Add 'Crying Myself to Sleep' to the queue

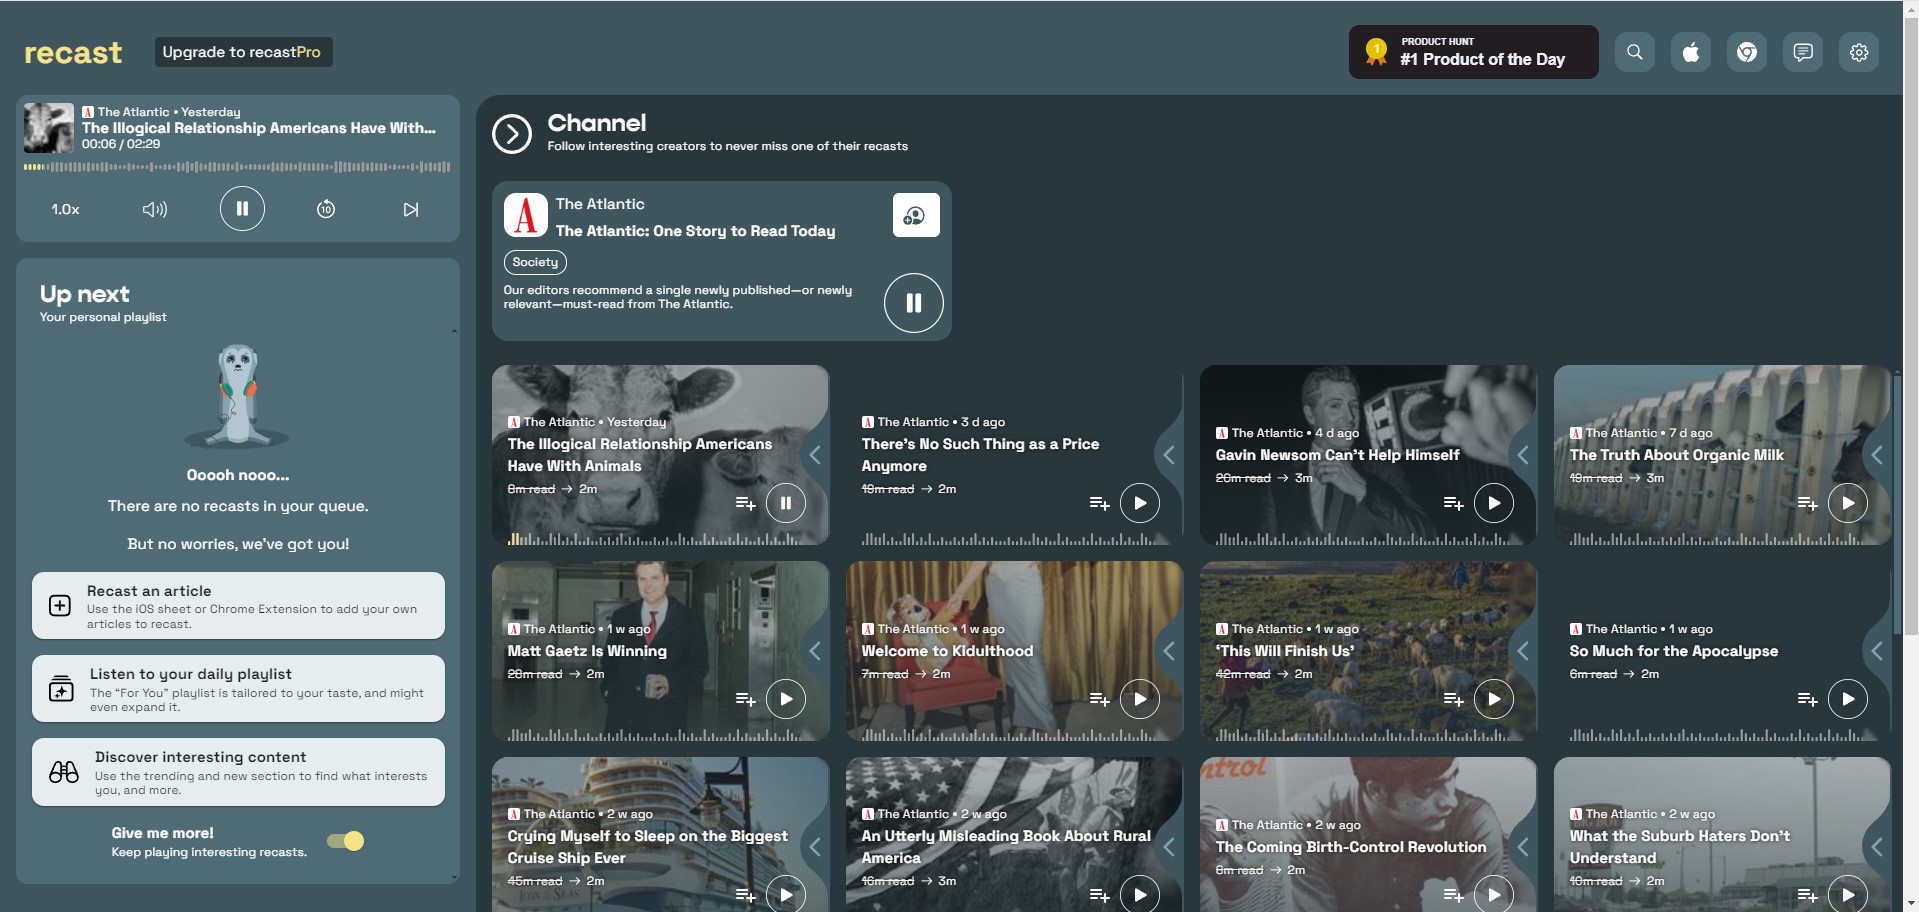745,895
